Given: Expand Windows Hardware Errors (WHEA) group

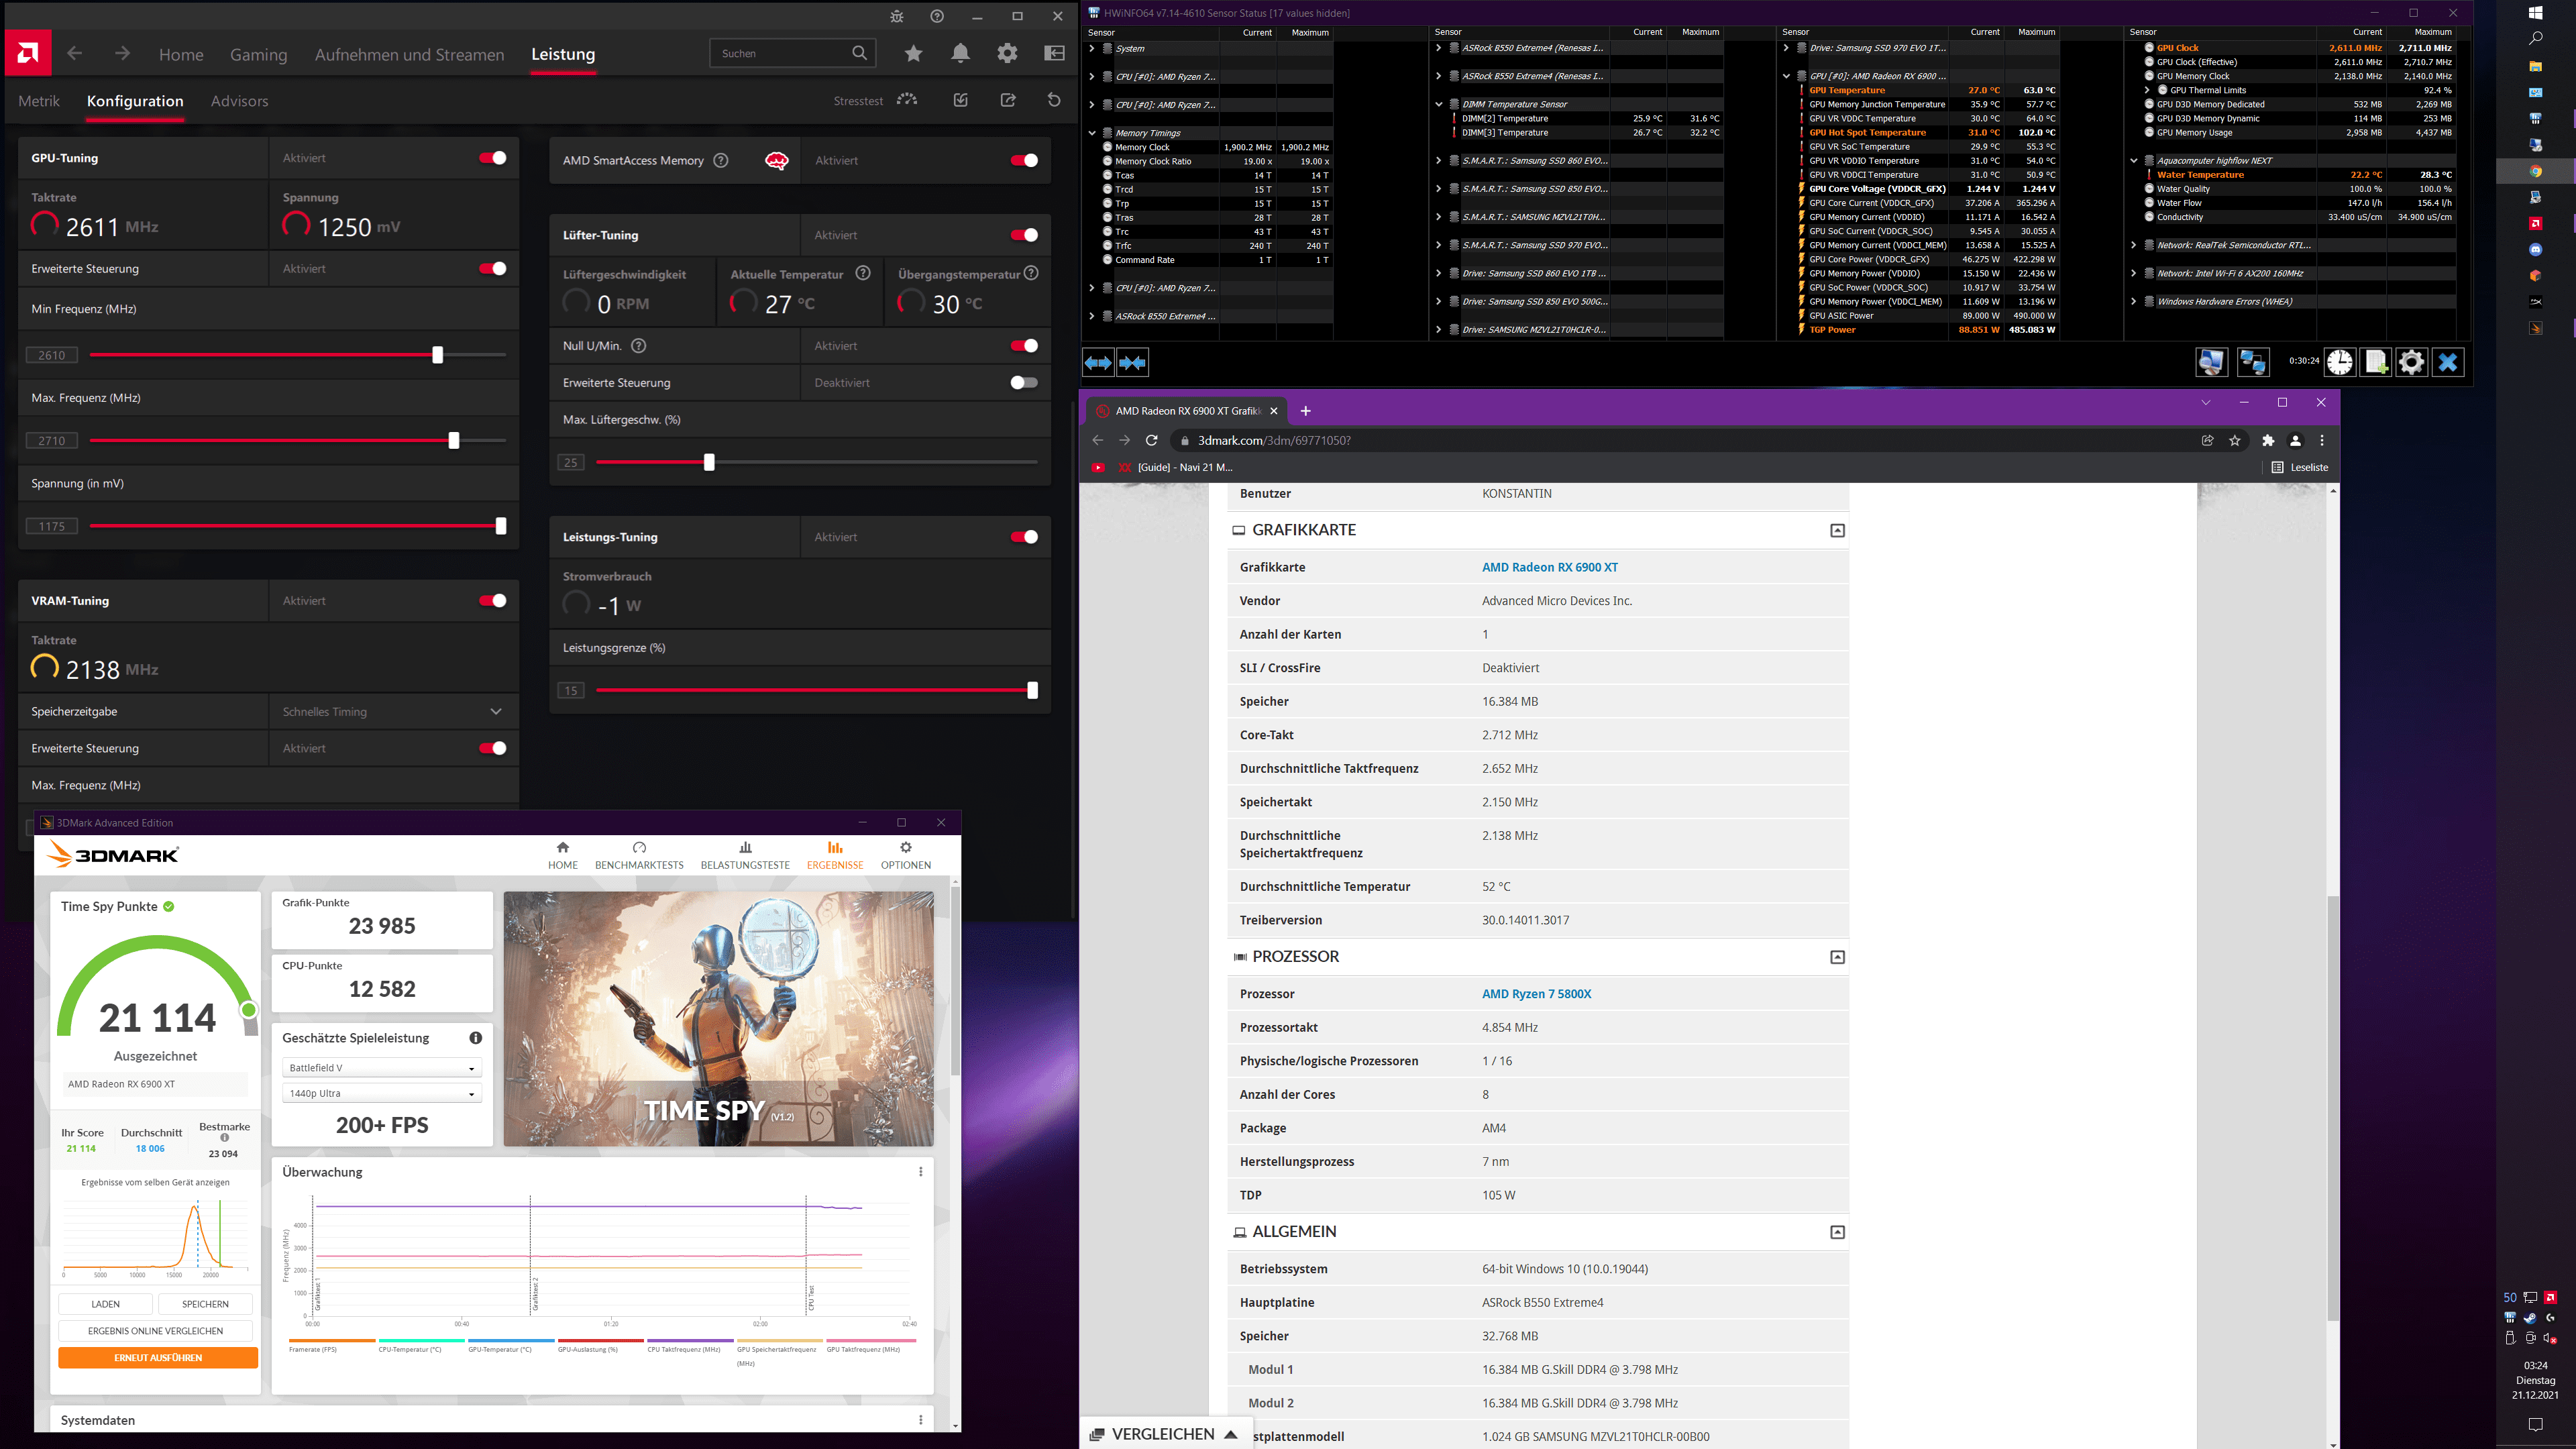Looking at the screenshot, I should click(x=2133, y=301).
